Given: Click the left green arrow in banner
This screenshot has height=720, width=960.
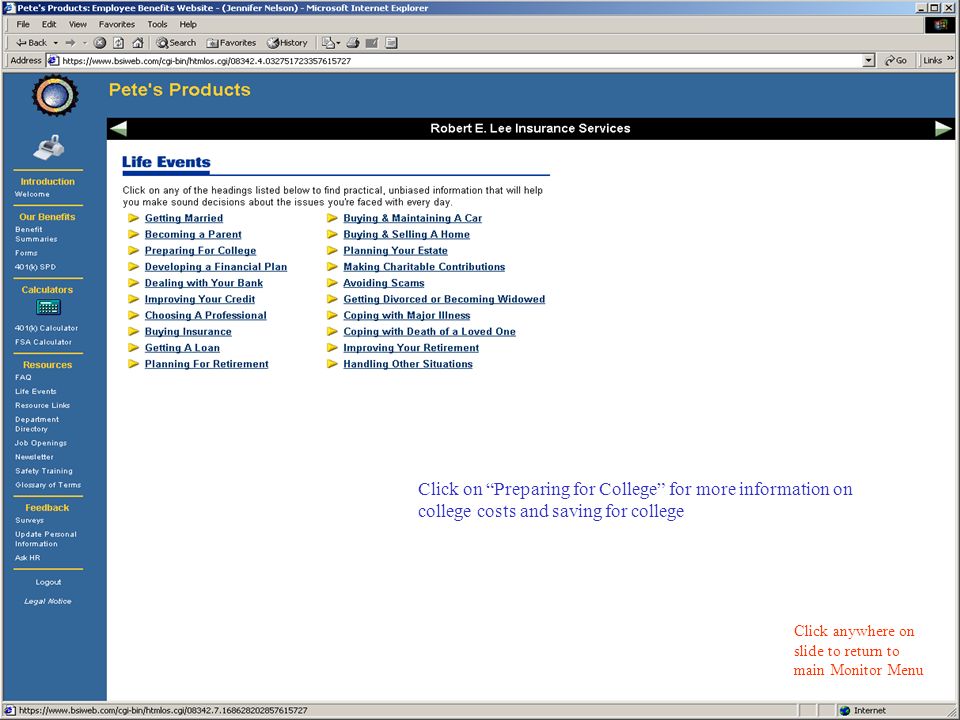Looking at the screenshot, I should click(x=118, y=129).
